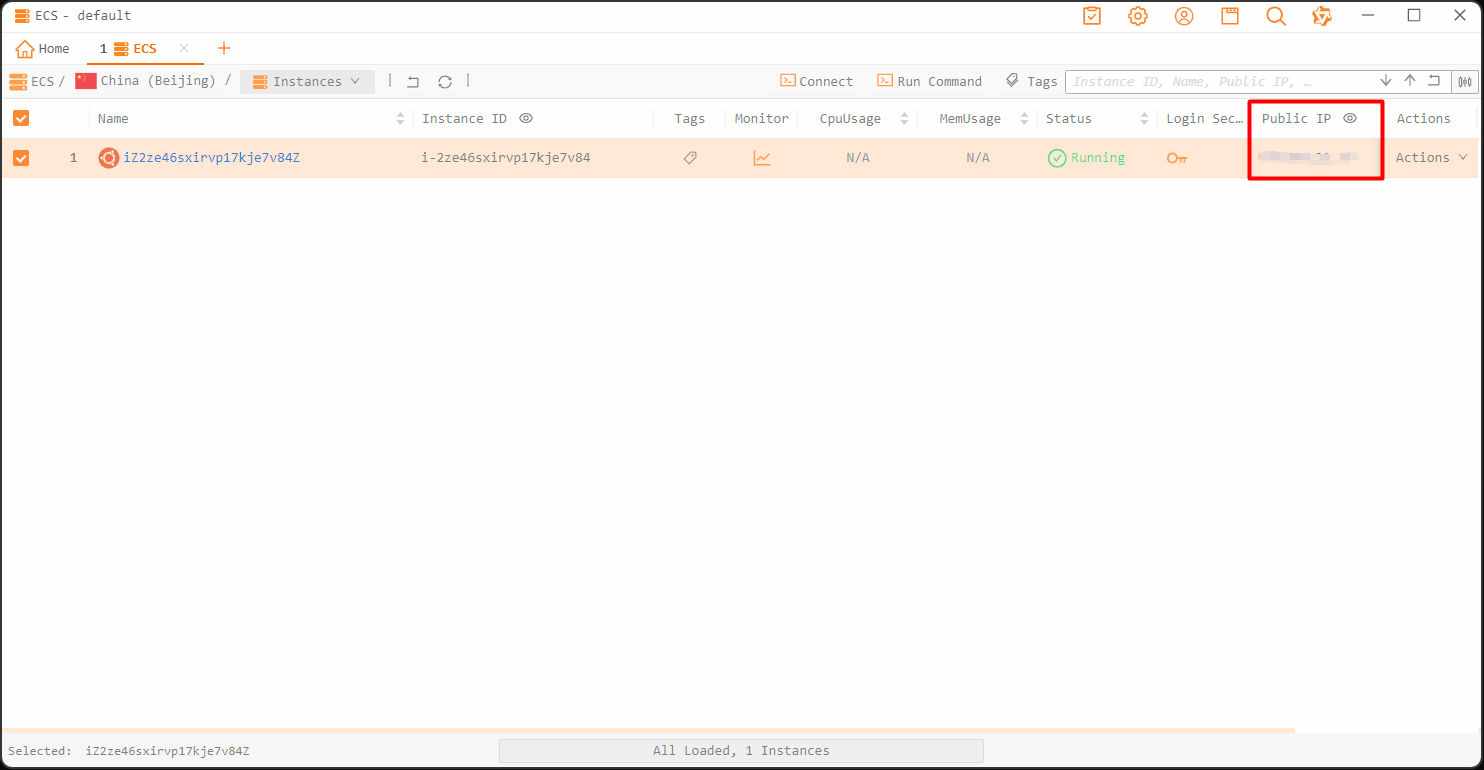Click the N/A value under MemUsage
Viewport: 1484px width, 770px height.
click(x=978, y=158)
